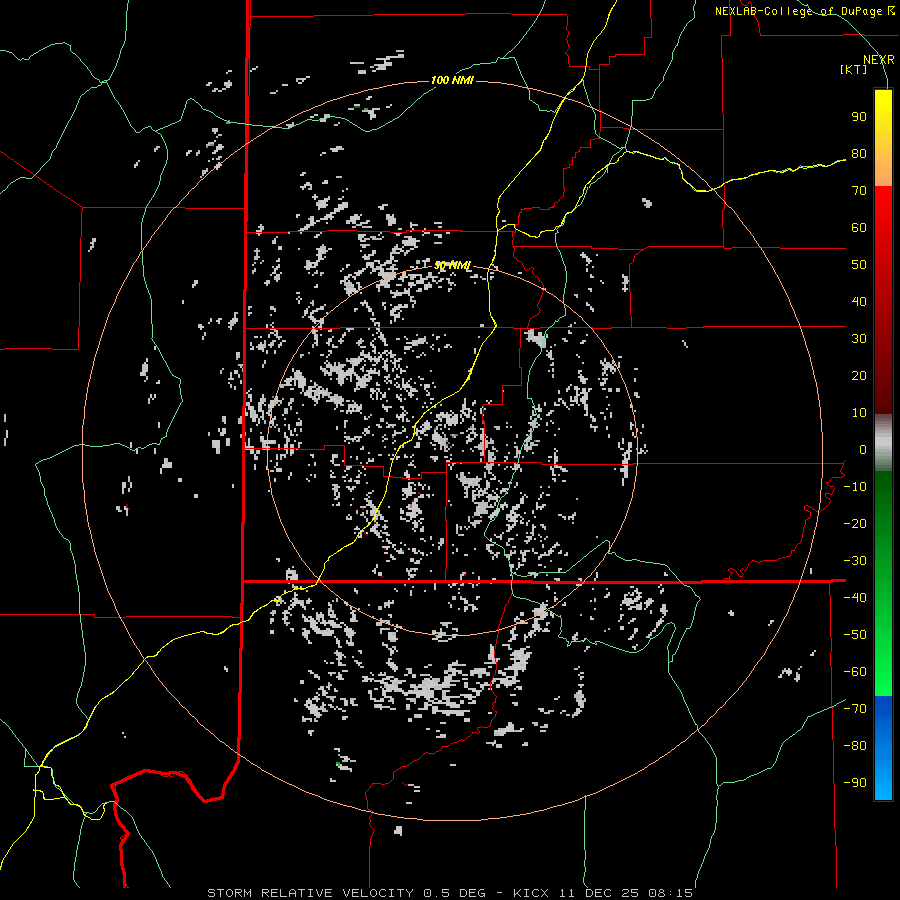Screen dimensions: 900x900
Task: Click the STORM RELATIVE VELOCITY 0.5 DEG caption
Action: coord(346,893)
